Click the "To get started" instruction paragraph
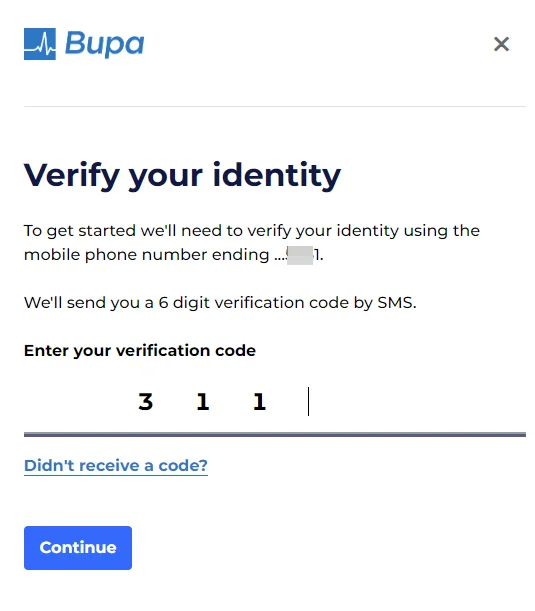This screenshot has width=535, height=611. coord(252,243)
